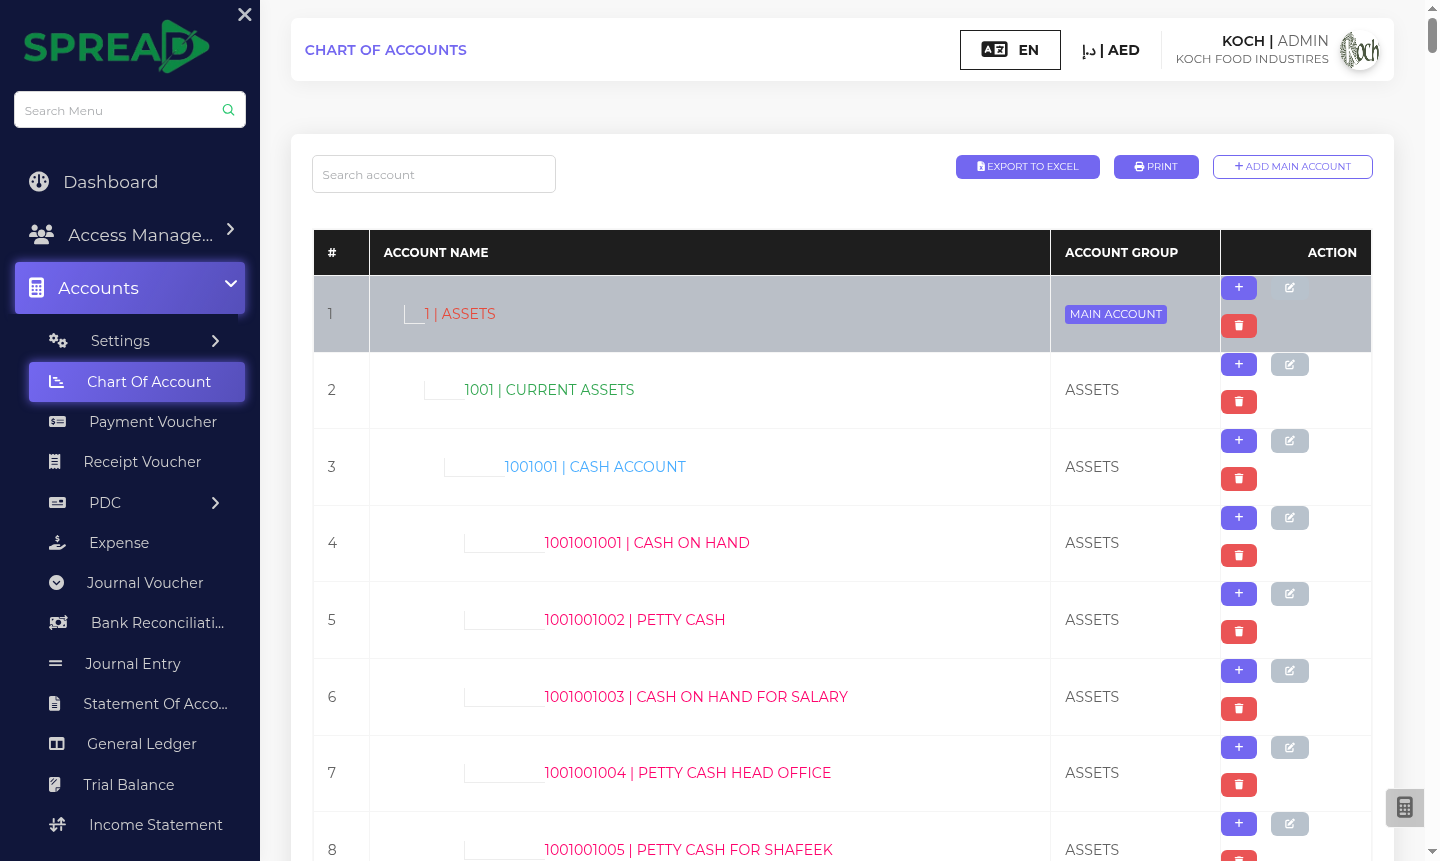Click the Journal Voucher circle icon
Viewport: 1440px width, 861px height.
57,583
